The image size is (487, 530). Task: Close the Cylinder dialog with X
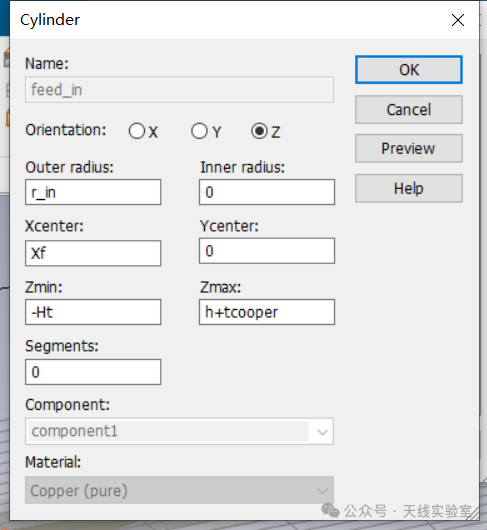[x=458, y=20]
